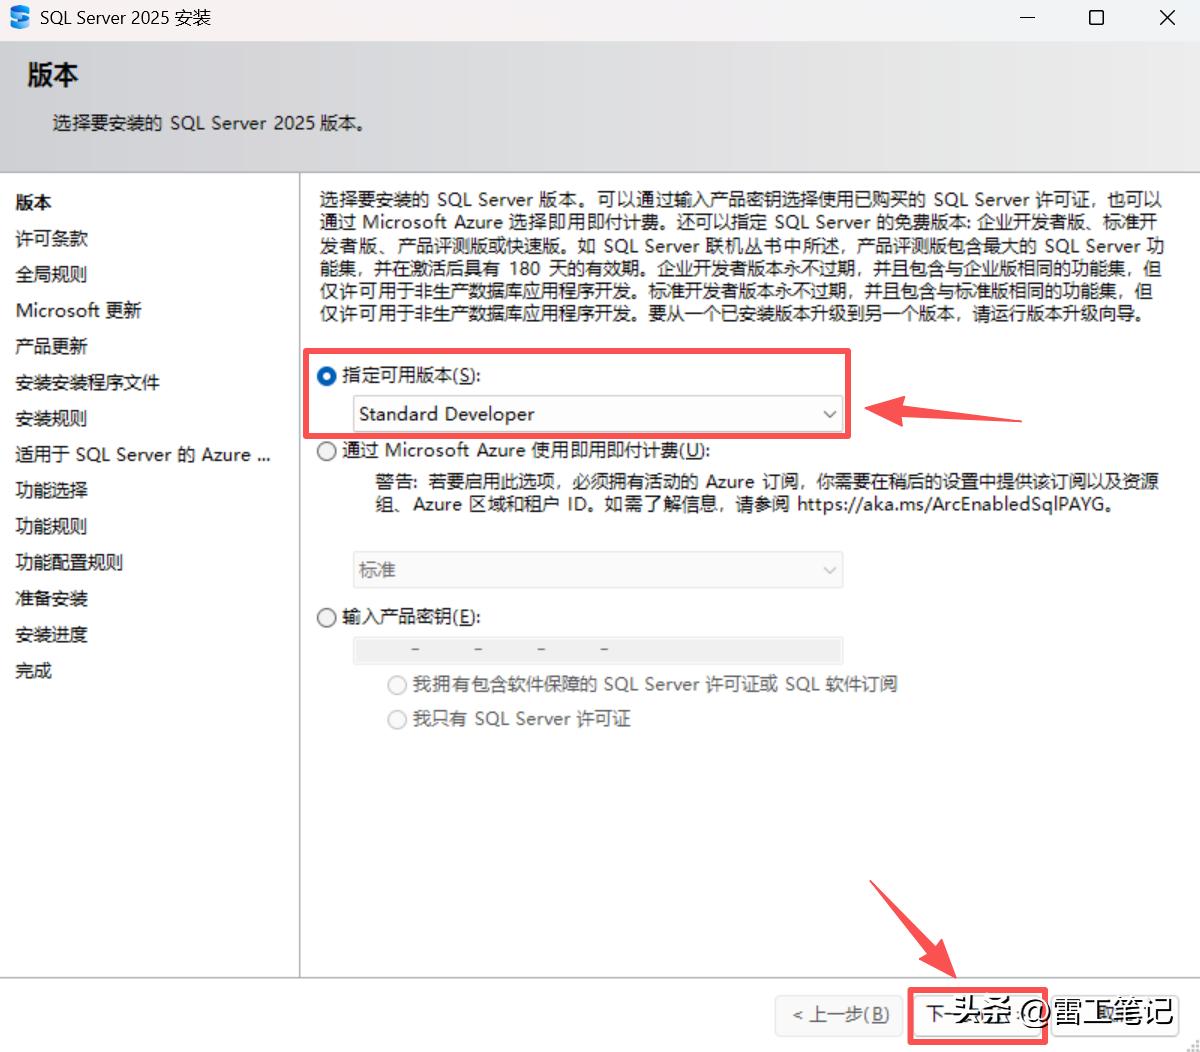Click the subtitle 选择要安装的 SQL Server 2025 版本。
Image resolution: width=1200 pixels, height=1052 pixels.
209,123
